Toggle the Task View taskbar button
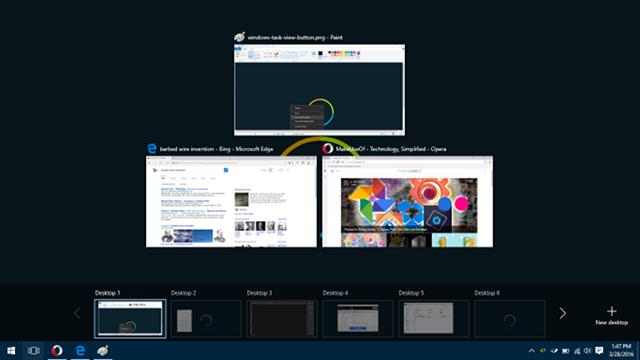Image resolution: width=640 pixels, height=360 pixels. (x=33, y=351)
